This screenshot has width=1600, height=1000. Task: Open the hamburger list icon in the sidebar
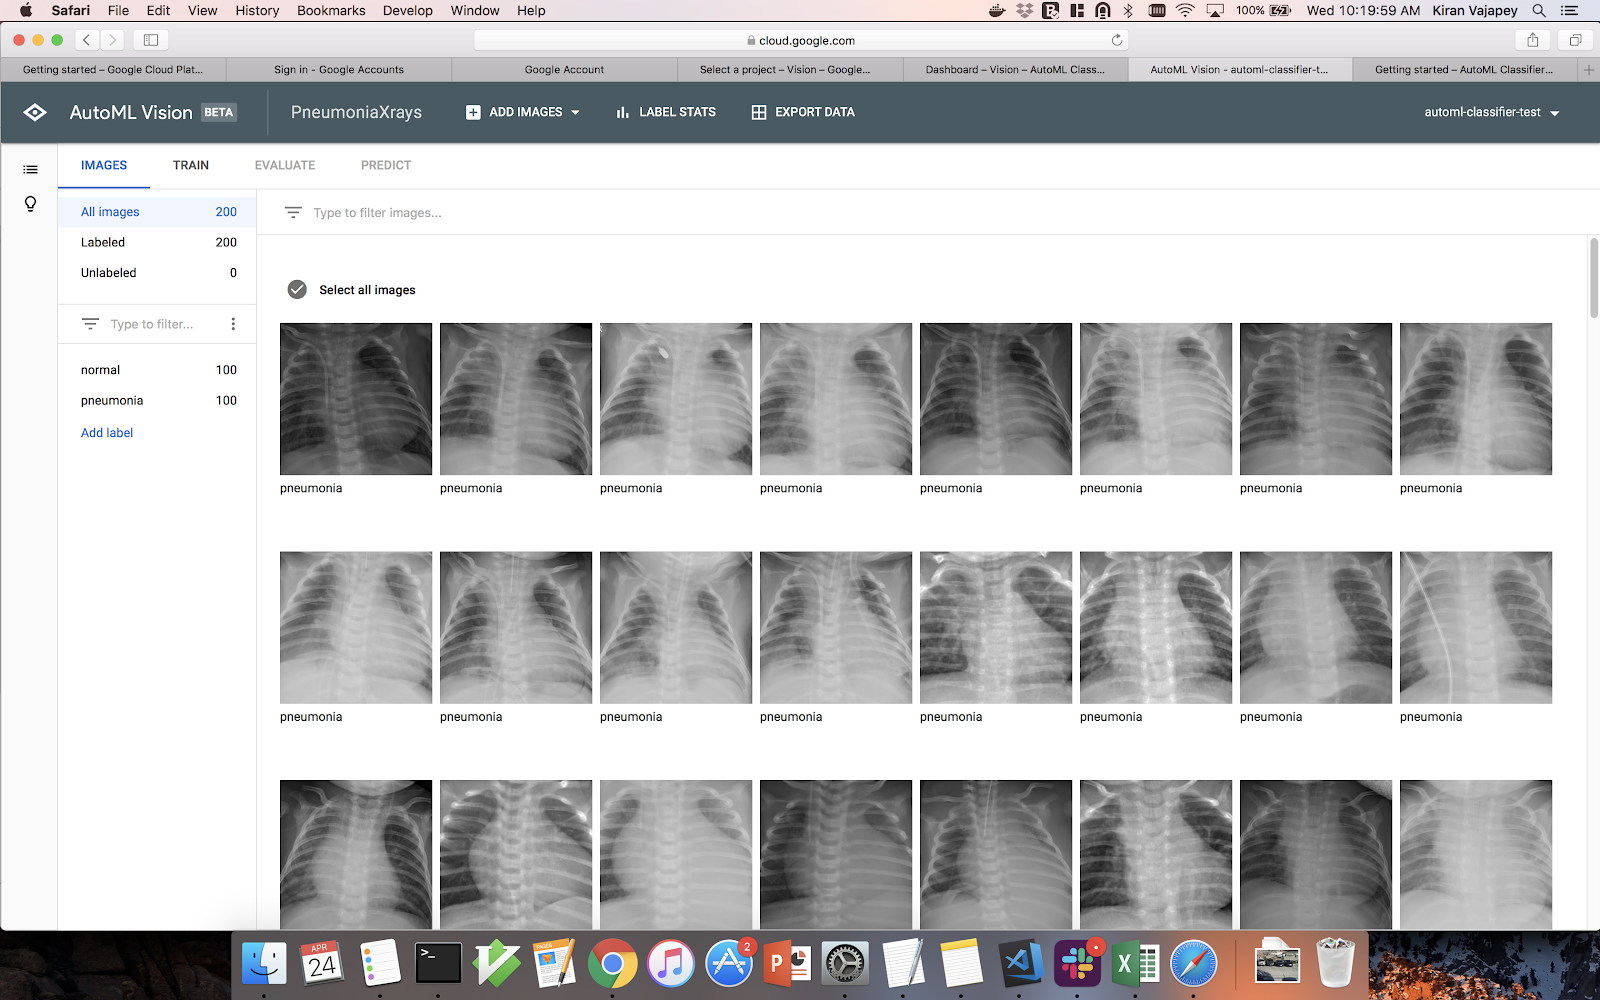(30, 170)
